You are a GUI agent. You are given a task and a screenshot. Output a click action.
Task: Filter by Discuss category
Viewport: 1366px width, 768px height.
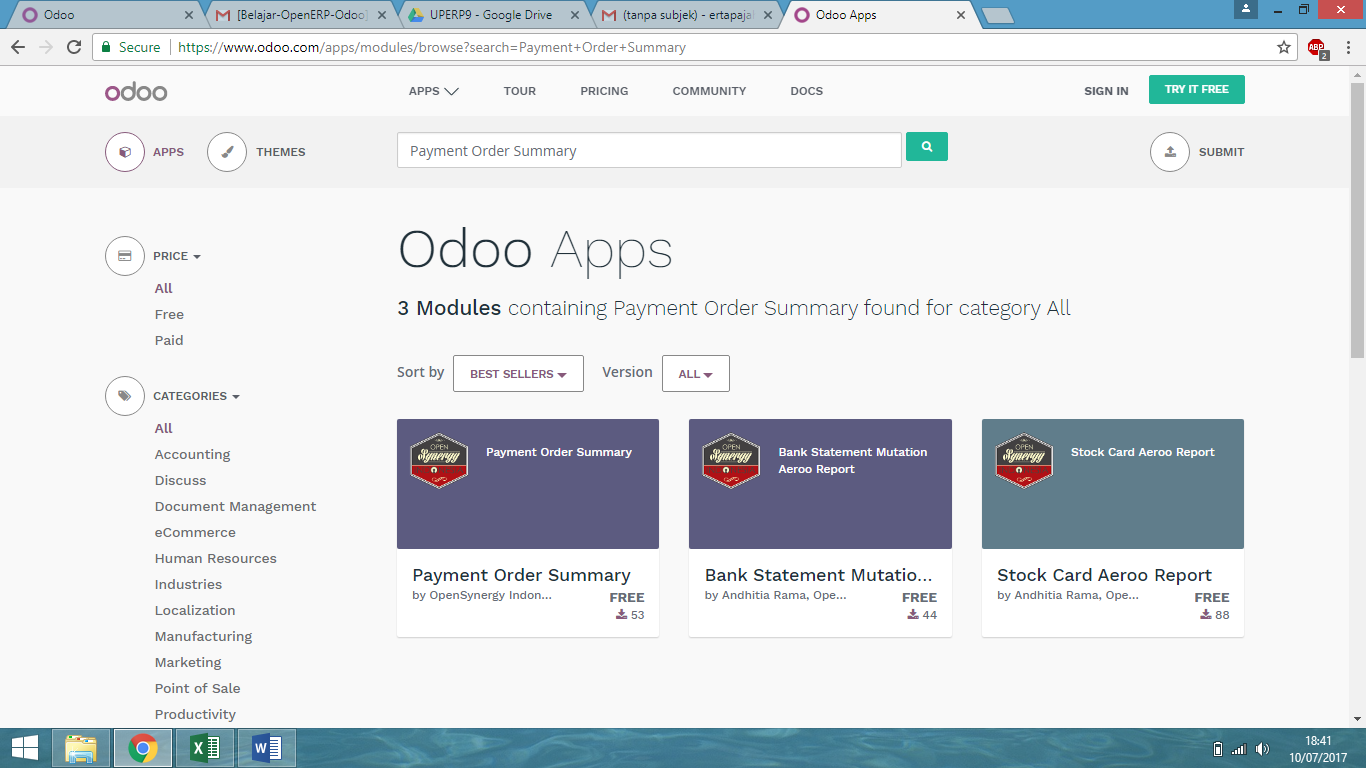pos(180,480)
